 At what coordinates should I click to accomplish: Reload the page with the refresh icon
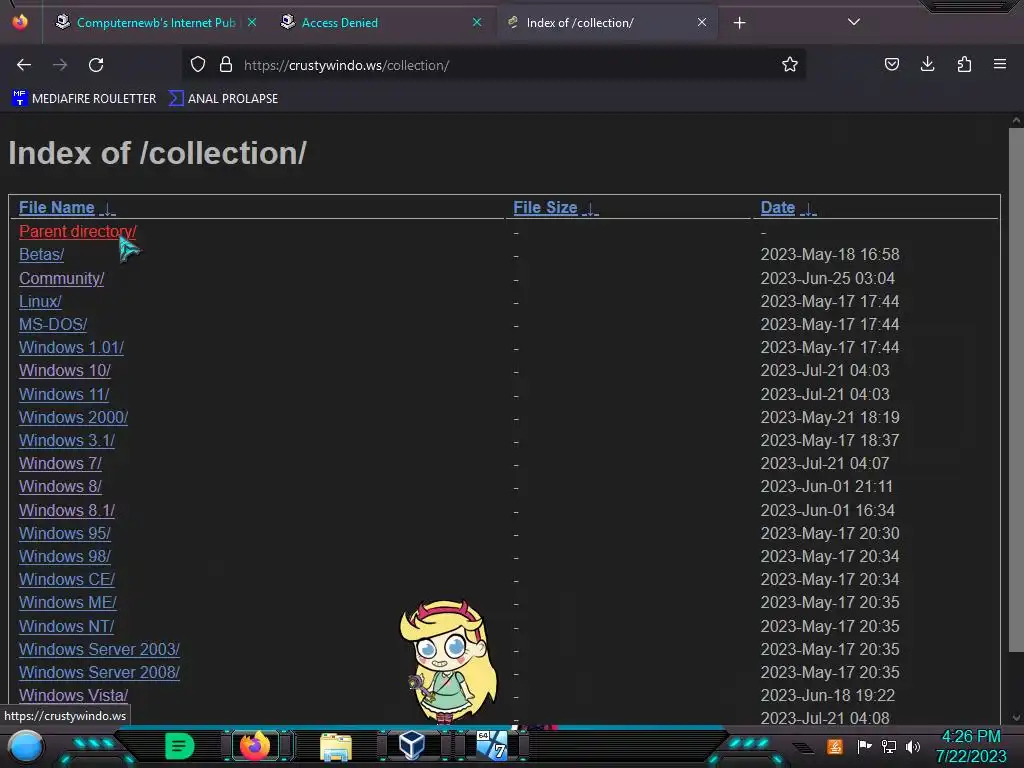(x=96, y=65)
